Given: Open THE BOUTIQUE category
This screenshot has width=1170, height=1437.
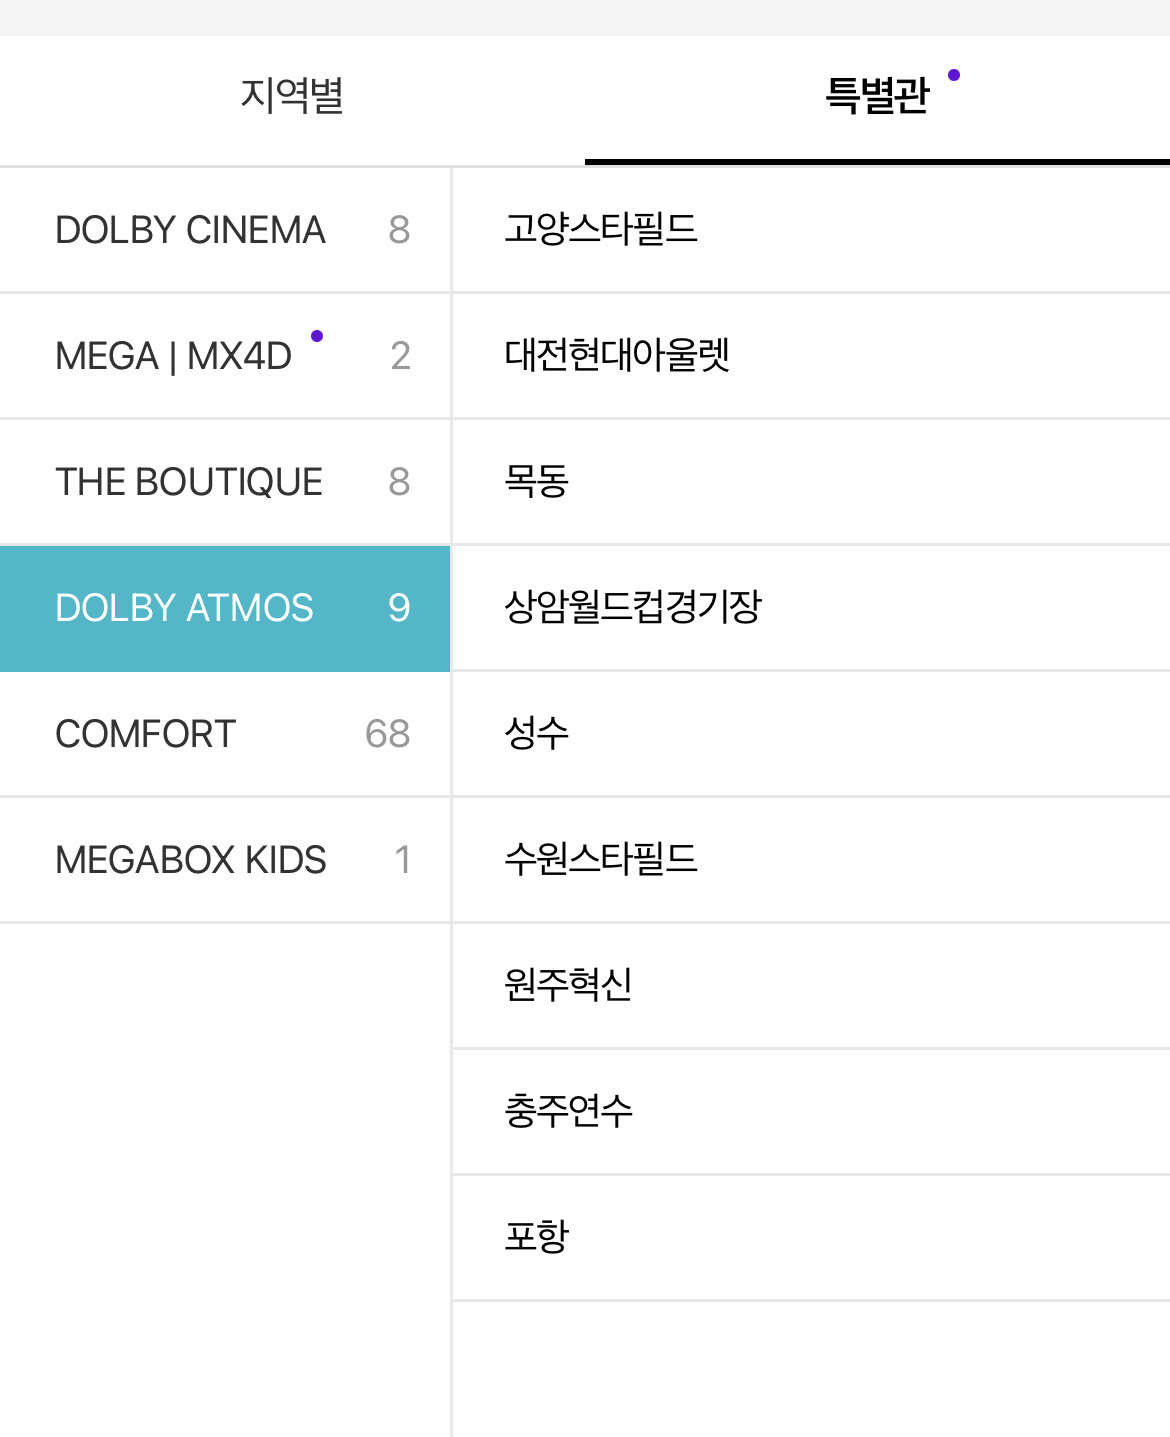Looking at the screenshot, I should point(189,482).
